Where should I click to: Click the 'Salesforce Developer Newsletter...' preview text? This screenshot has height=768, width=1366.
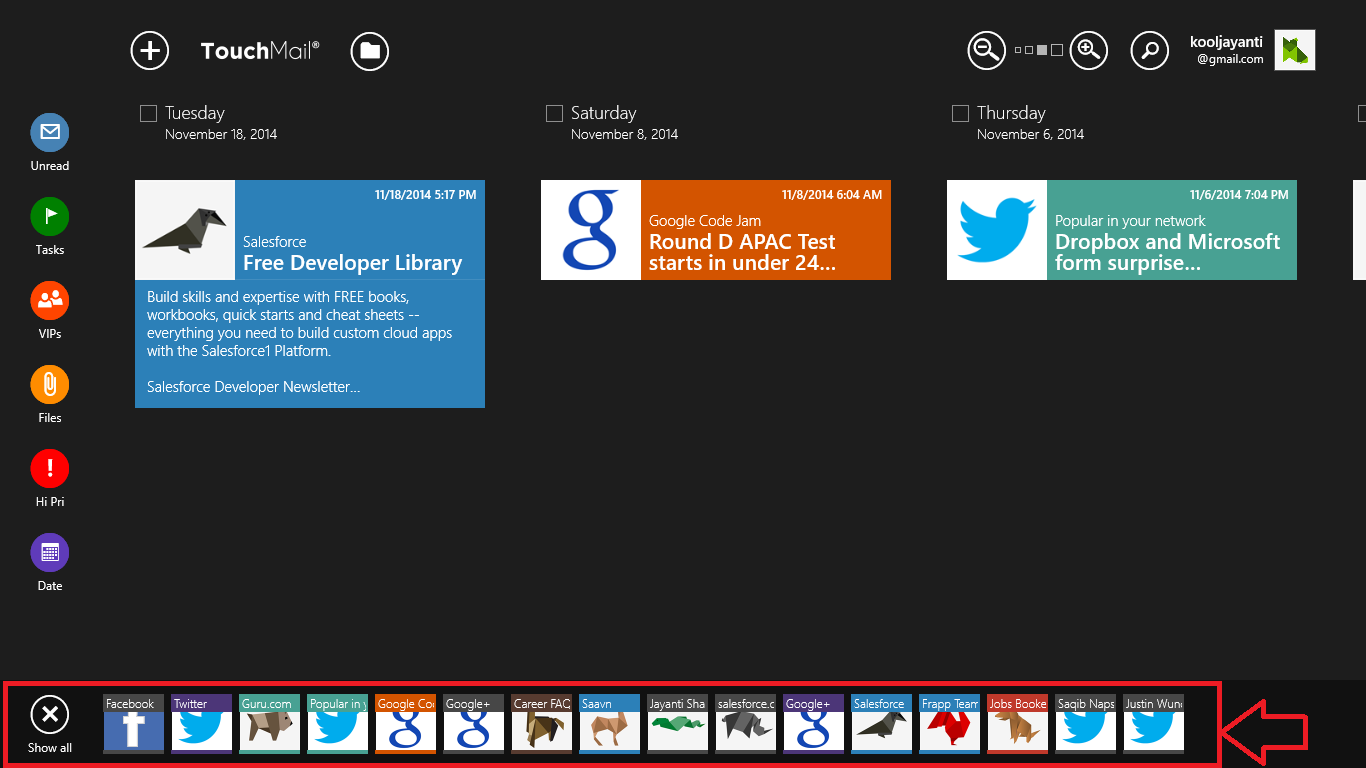click(x=253, y=387)
